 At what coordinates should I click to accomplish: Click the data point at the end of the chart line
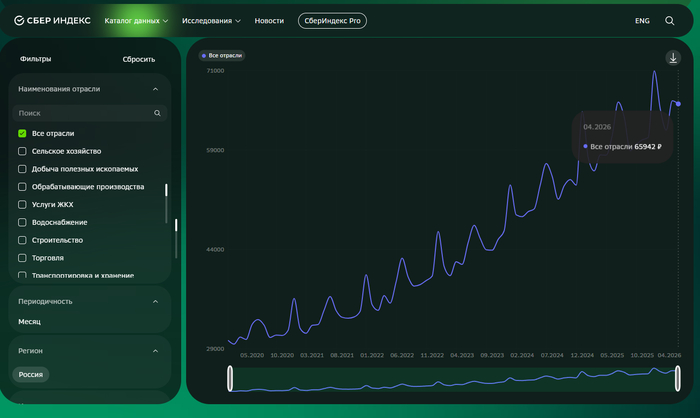(x=678, y=104)
